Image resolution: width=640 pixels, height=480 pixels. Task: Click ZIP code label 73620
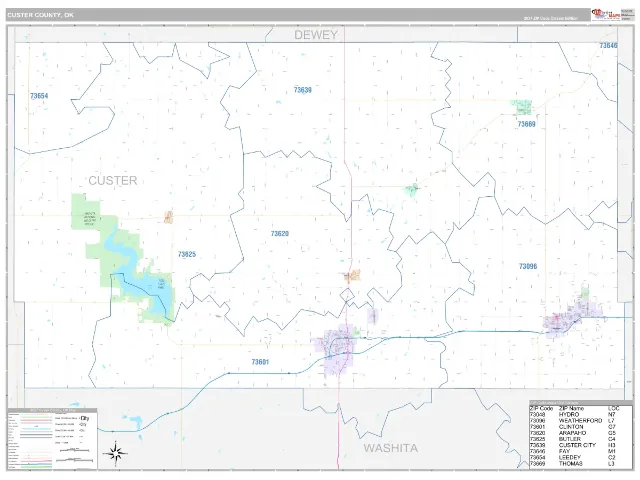(x=280, y=233)
